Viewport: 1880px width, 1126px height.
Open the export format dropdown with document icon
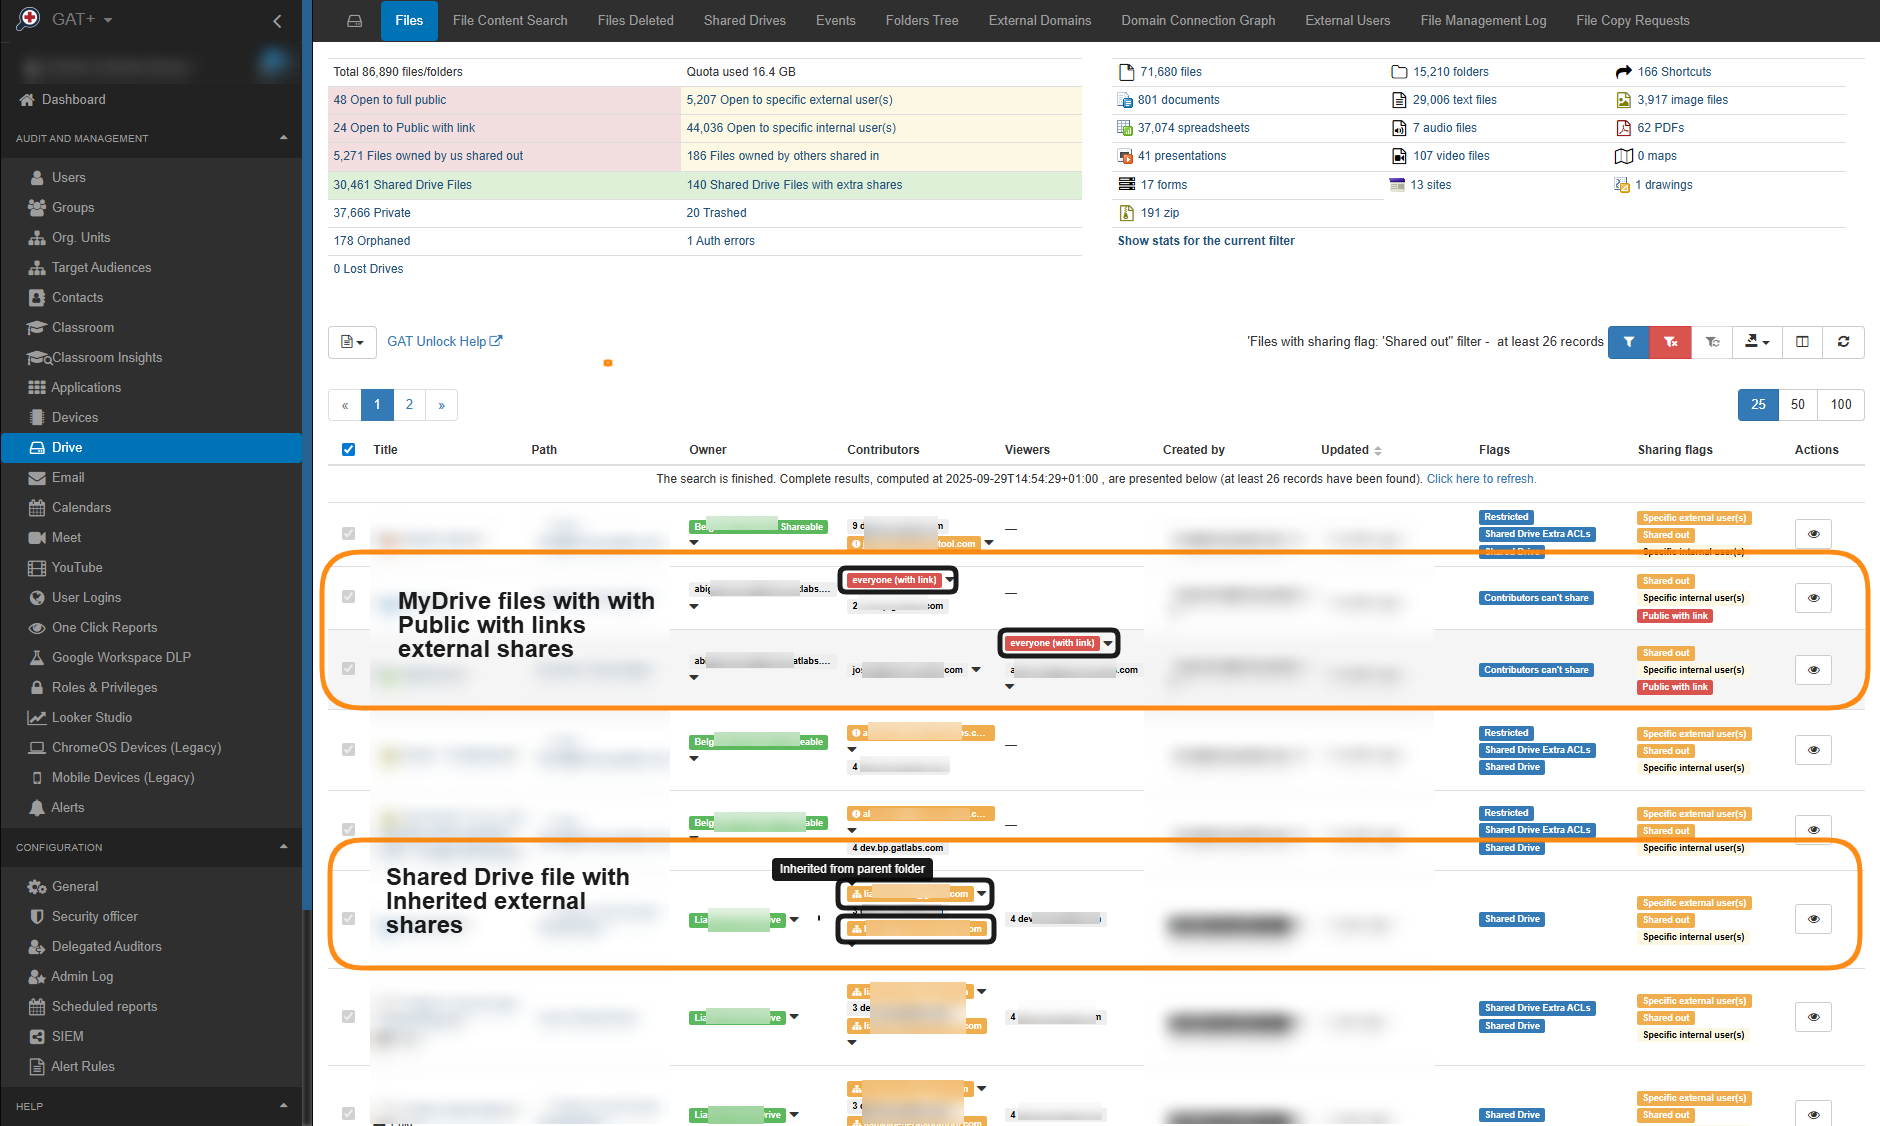(352, 342)
